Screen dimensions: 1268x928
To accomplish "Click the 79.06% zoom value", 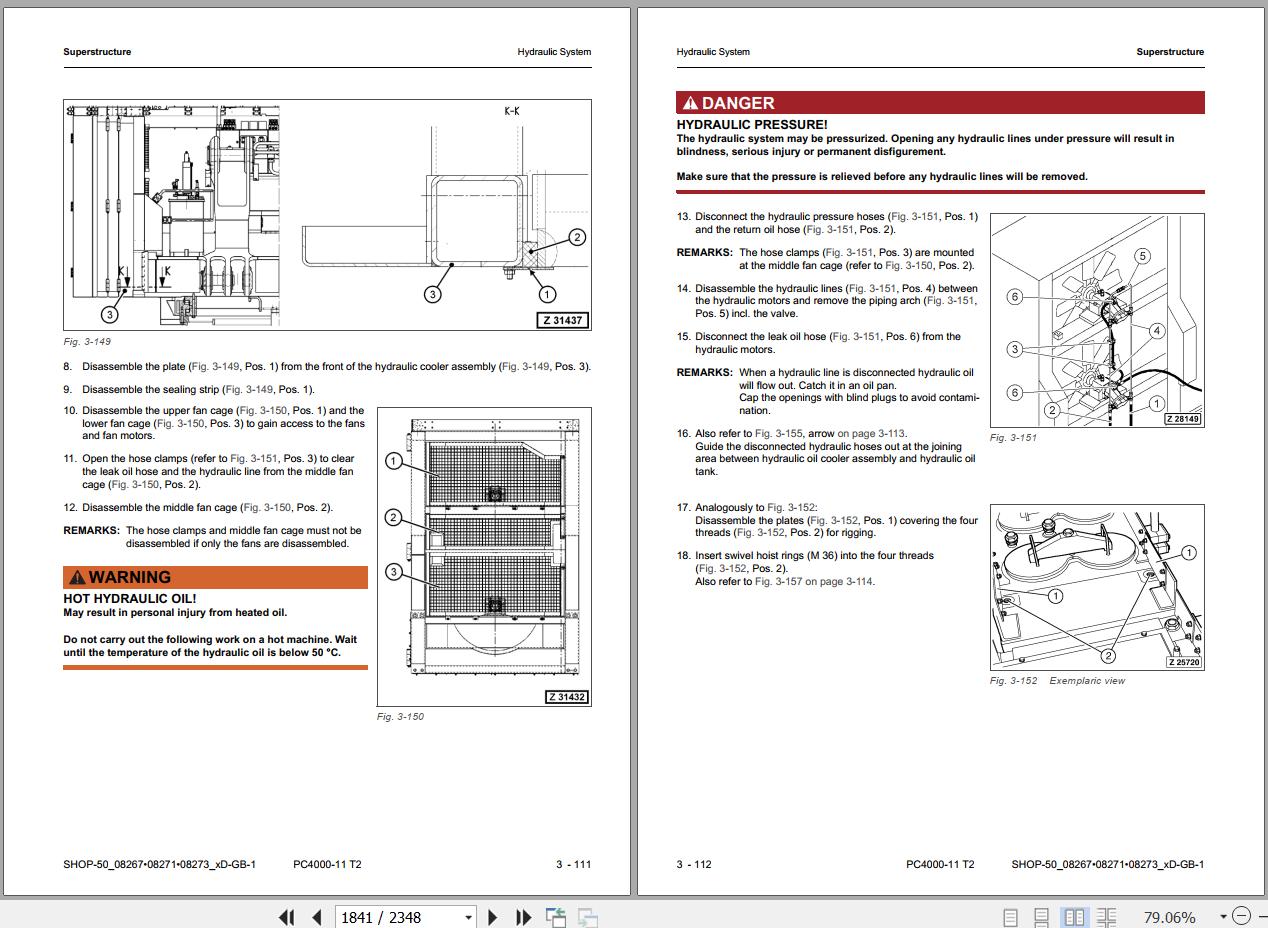I will tap(1169, 917).
